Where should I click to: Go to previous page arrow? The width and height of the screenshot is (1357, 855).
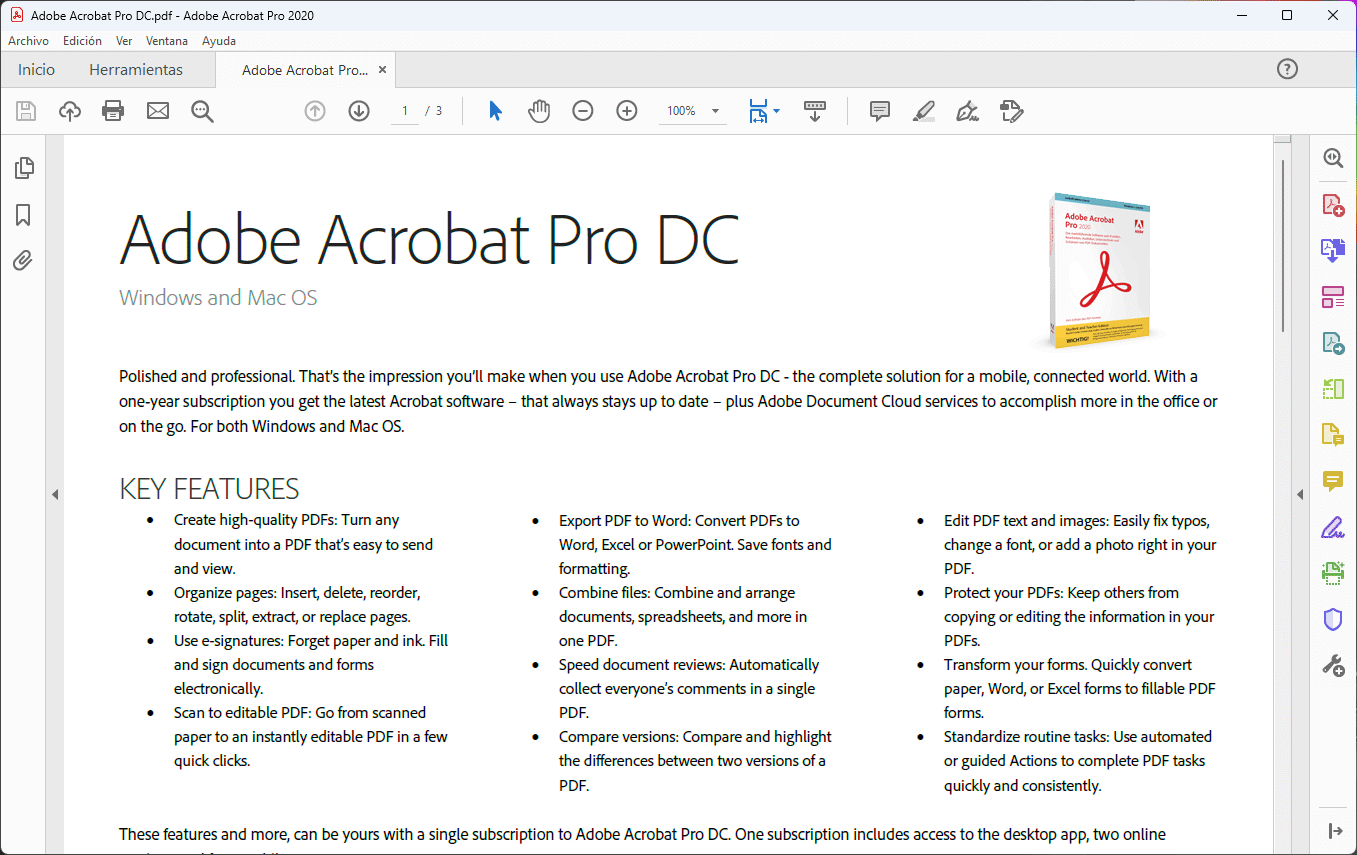pyautogui.click(x=315, y=111)
